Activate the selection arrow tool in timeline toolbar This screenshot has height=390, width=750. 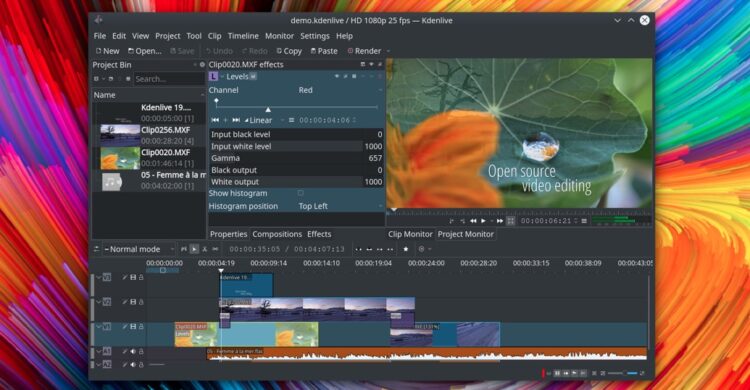[x=194, y=249]
